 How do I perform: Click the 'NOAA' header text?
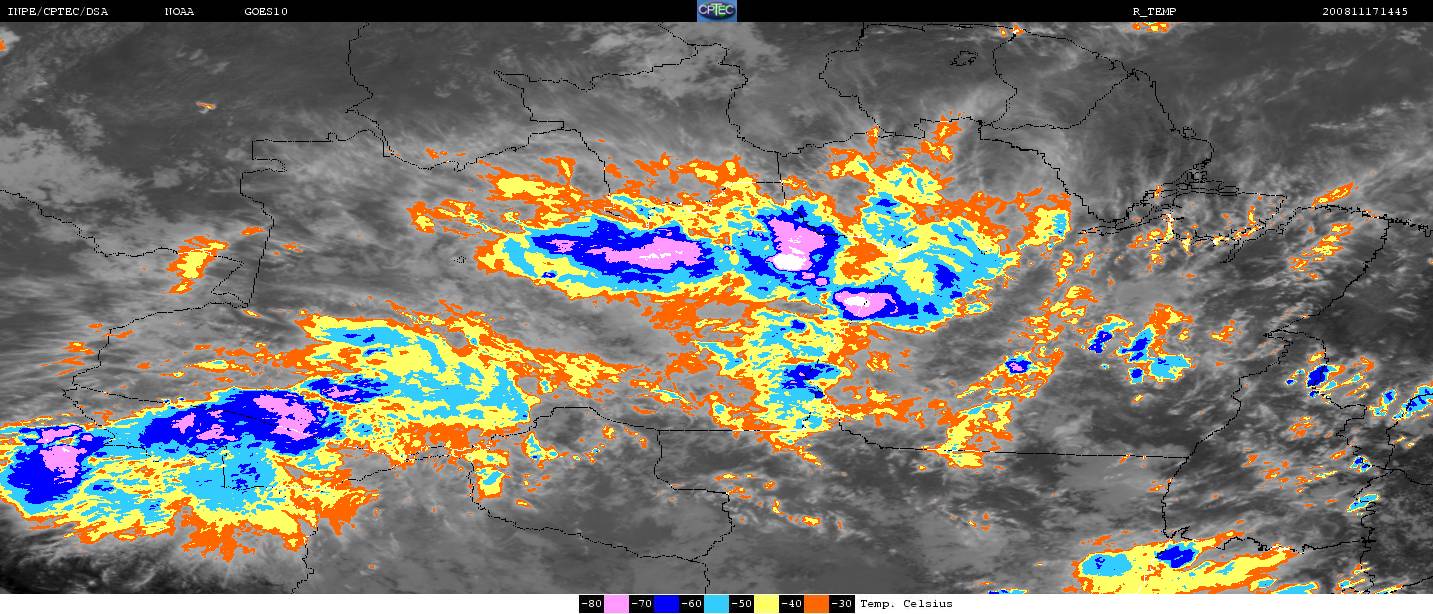[179, 12]
